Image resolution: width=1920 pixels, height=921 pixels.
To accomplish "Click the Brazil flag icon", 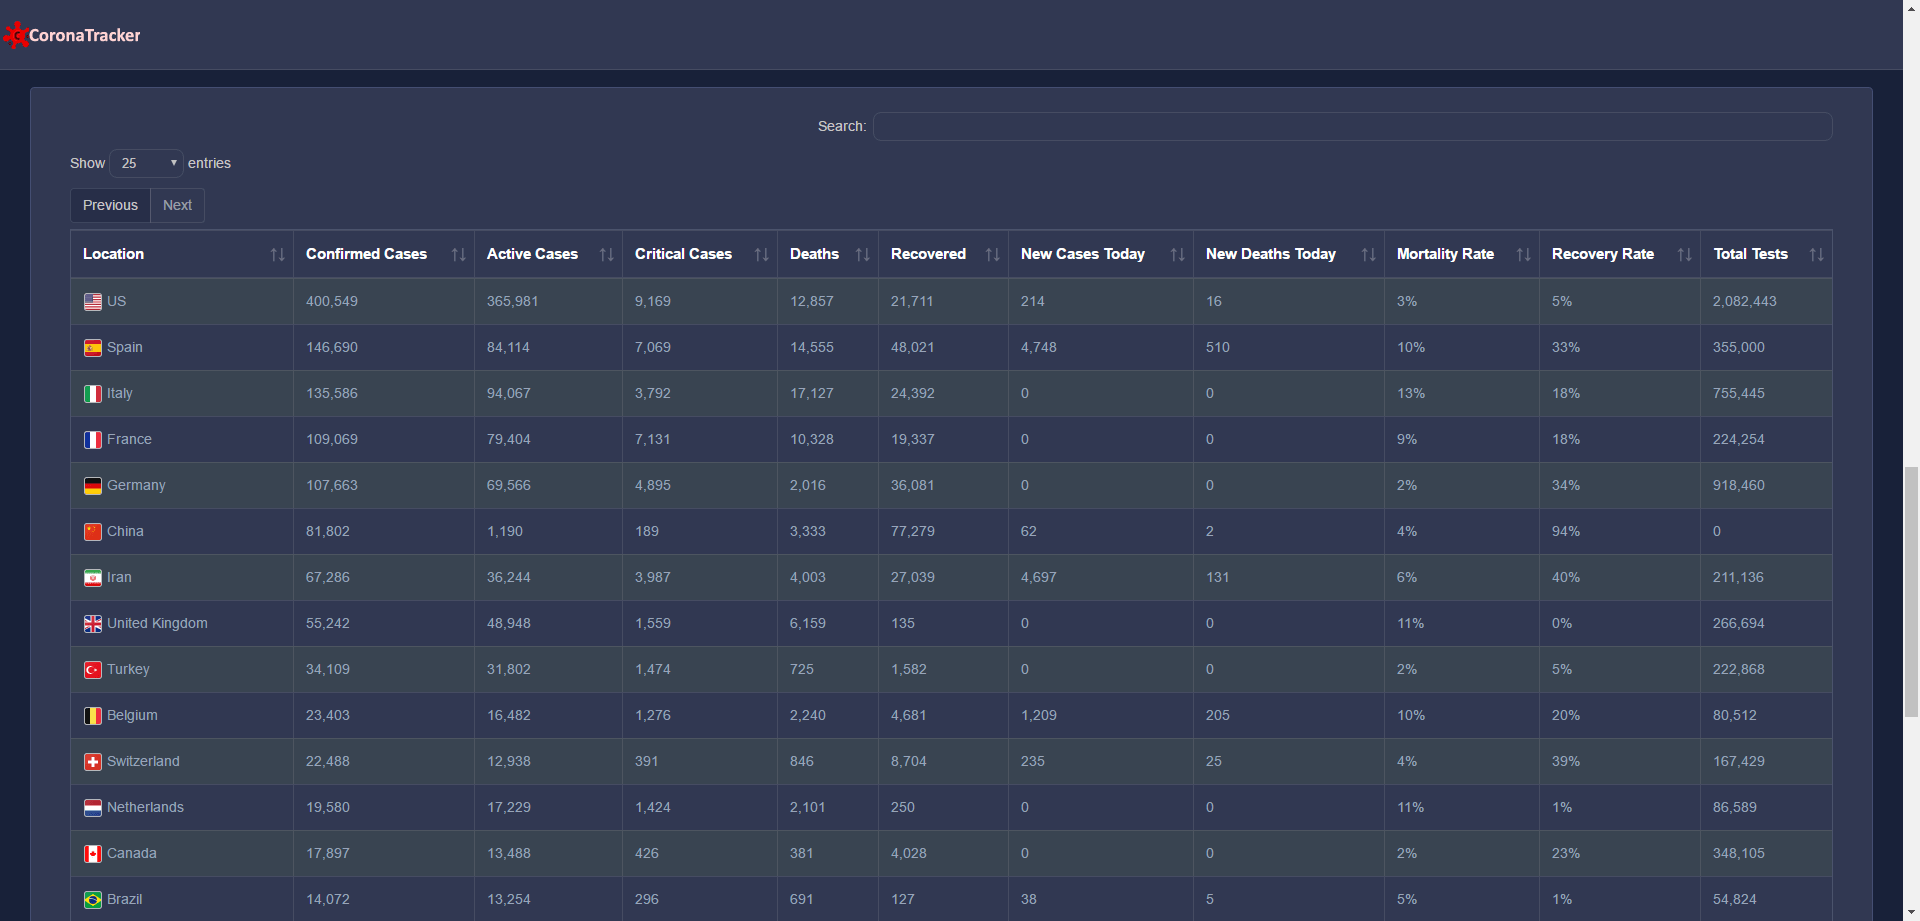I will pyautogui.click(x=93, y=900).
